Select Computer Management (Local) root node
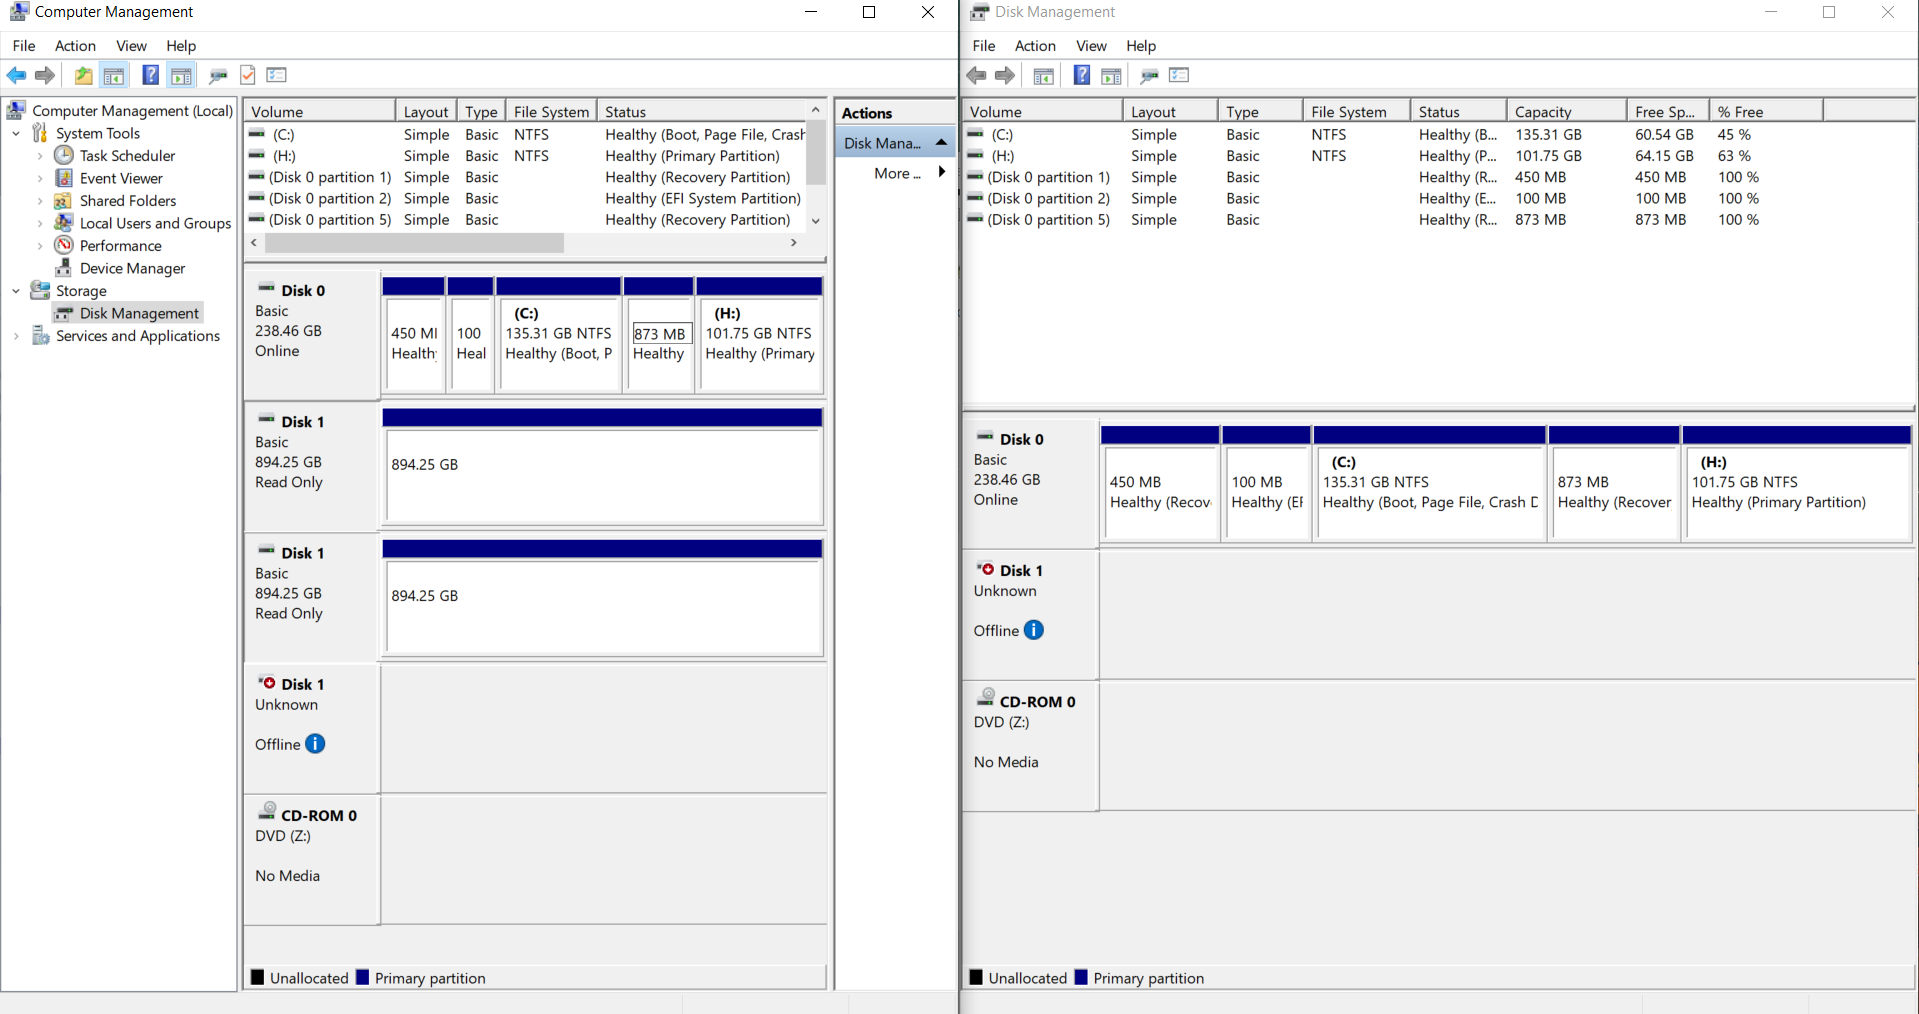The width and height of the screenshot is (1919, 1014). [132, 111]
